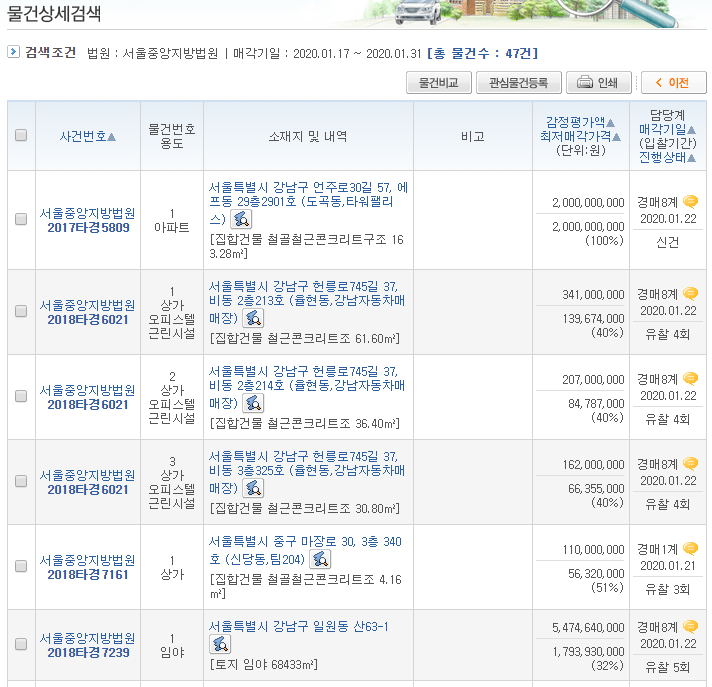The image size is (712, 687).
Task: Sort by 최저매각가격 header
Action: tap(580, 136)
